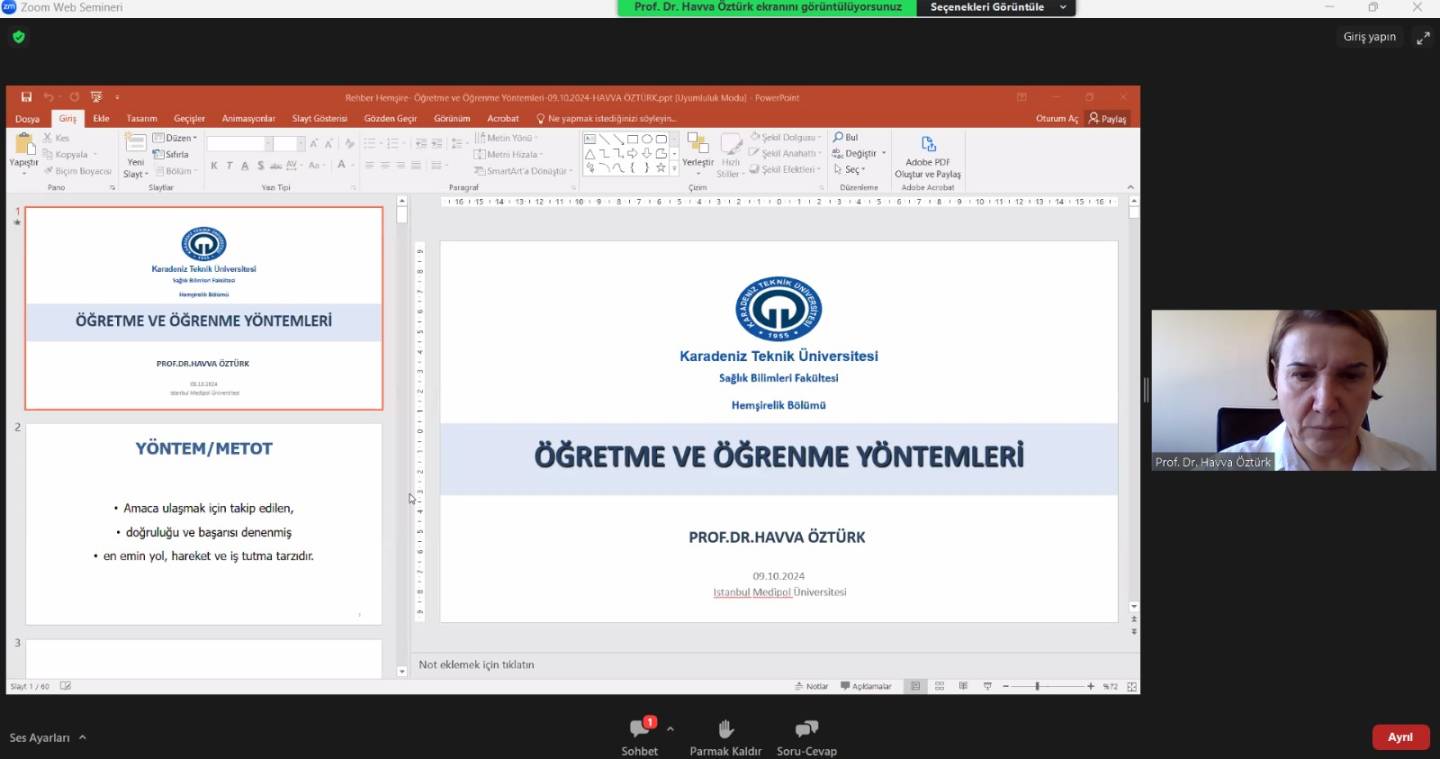Open the font size combo box
Viewport: 1440px width, 759px height.
coord(288,144)
